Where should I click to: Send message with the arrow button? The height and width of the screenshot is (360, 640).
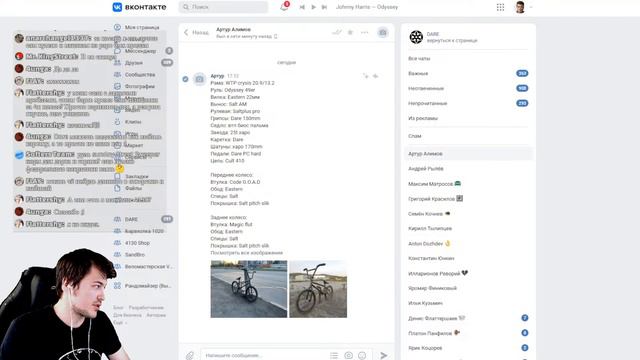[384, 356]
